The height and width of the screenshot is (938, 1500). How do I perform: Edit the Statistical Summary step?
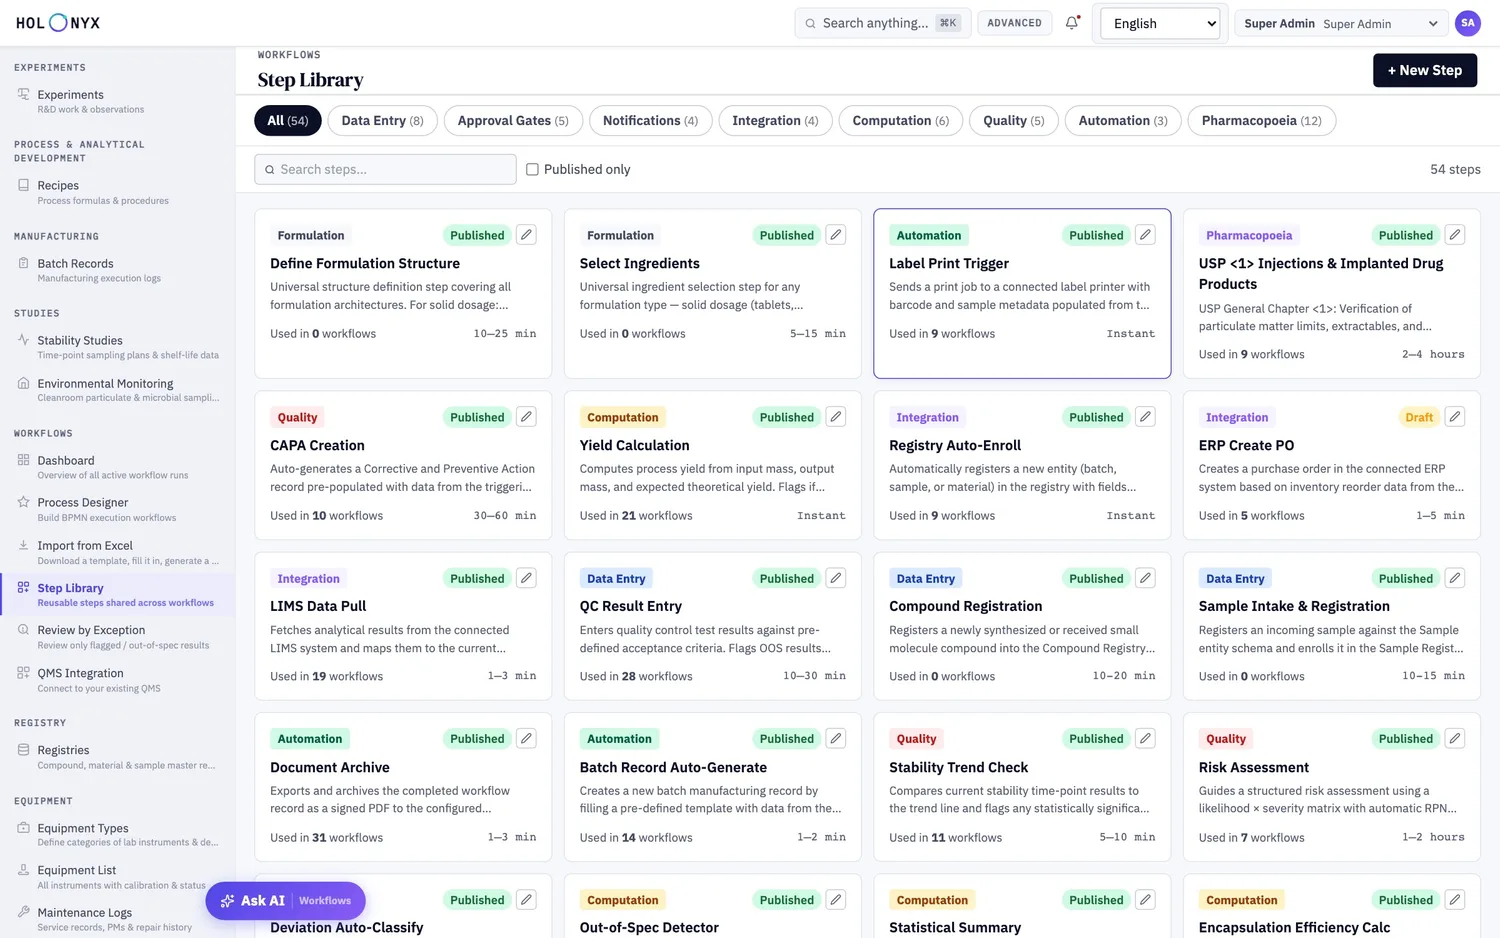coord(1145,900)
